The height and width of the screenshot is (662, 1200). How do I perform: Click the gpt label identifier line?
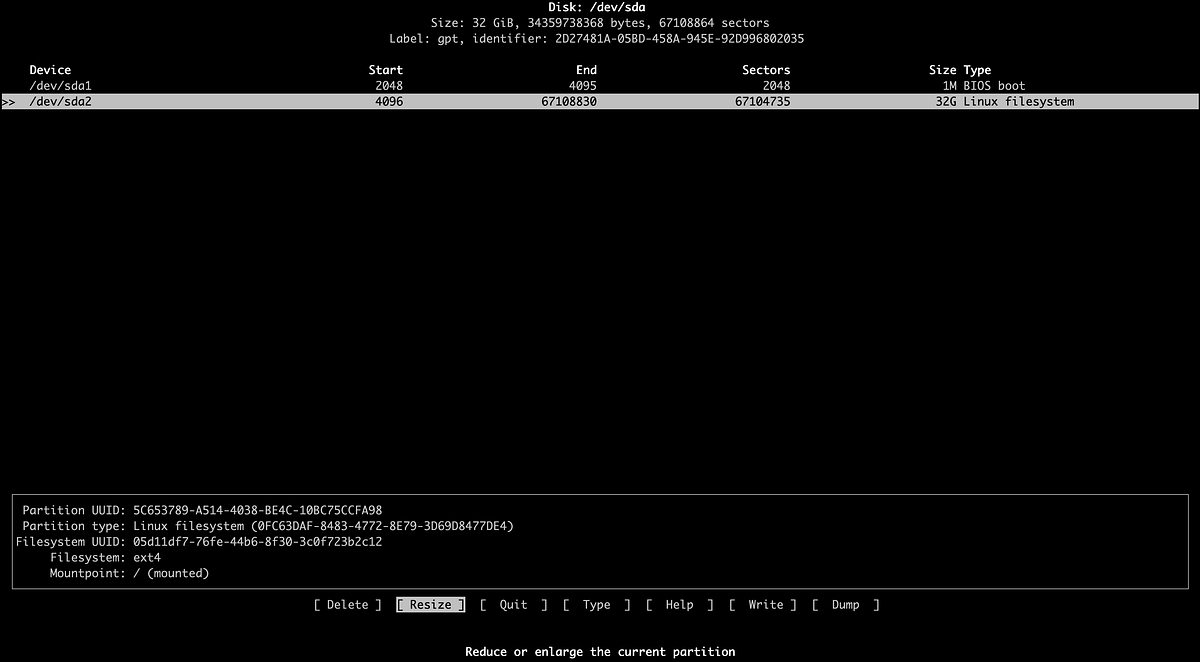pos(599,39)
